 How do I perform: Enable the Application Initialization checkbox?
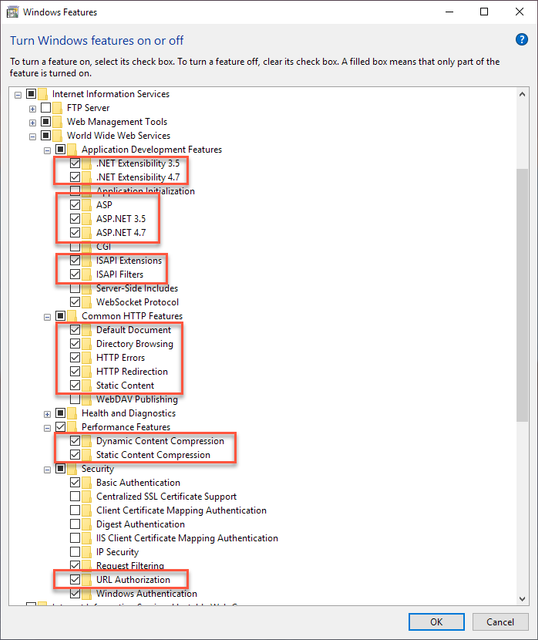75,190
